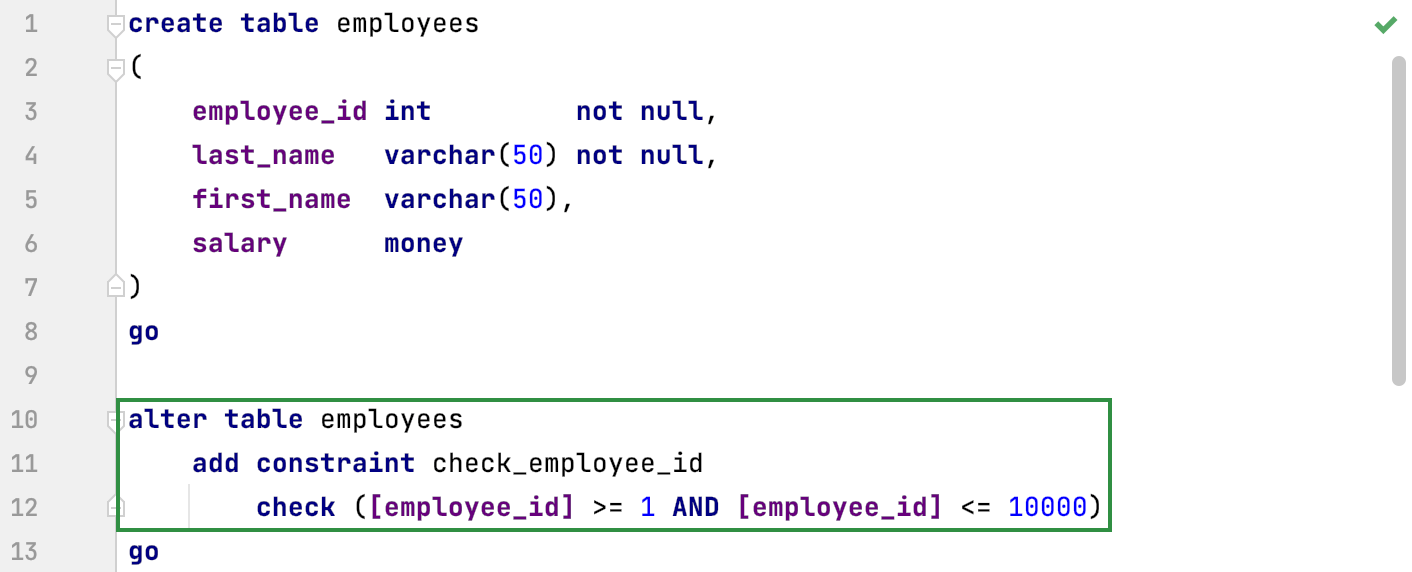Click the 'first_name' column name
This screenshot has height=572, width=1412.
[x=272, y=199]
